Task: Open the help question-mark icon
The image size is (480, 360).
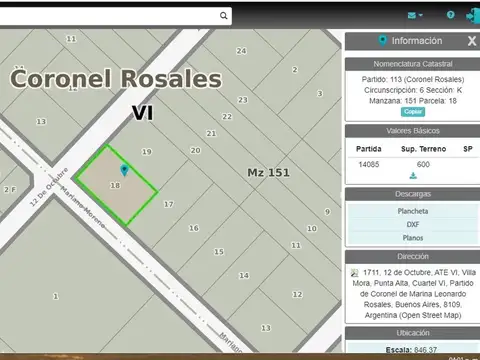Action: point(450,15)
